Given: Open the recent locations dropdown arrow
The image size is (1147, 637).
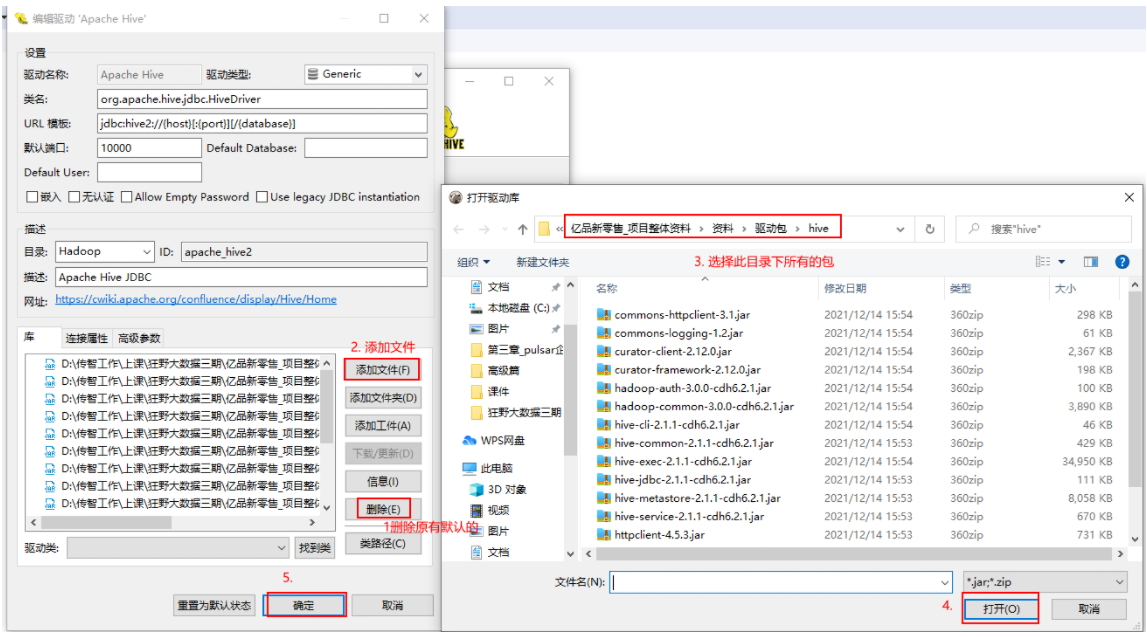Looking at the screenshot, I should (x=505, y=229).
